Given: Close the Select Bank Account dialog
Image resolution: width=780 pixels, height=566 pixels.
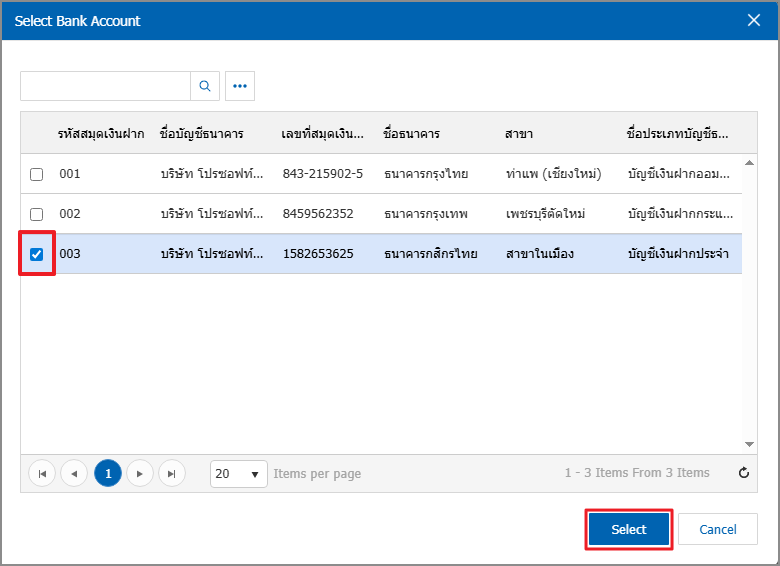Looking at the screenshot, I should click(753, 20).
